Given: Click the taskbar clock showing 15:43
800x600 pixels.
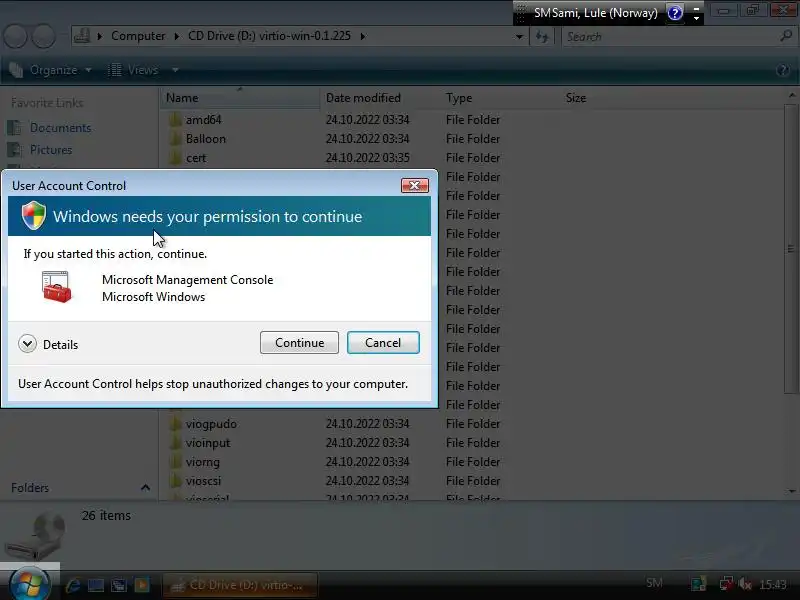Looking at the screenshot, I should pos(772,585).
